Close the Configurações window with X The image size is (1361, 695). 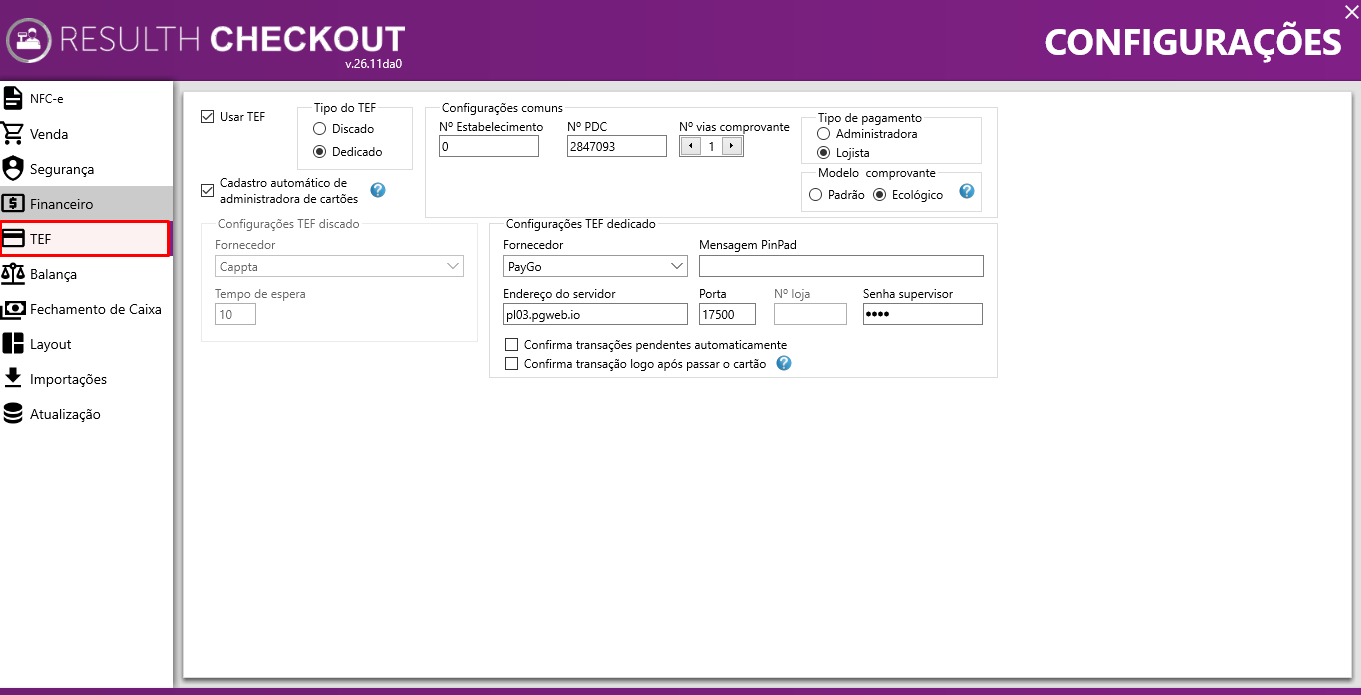pos(1351,11)
